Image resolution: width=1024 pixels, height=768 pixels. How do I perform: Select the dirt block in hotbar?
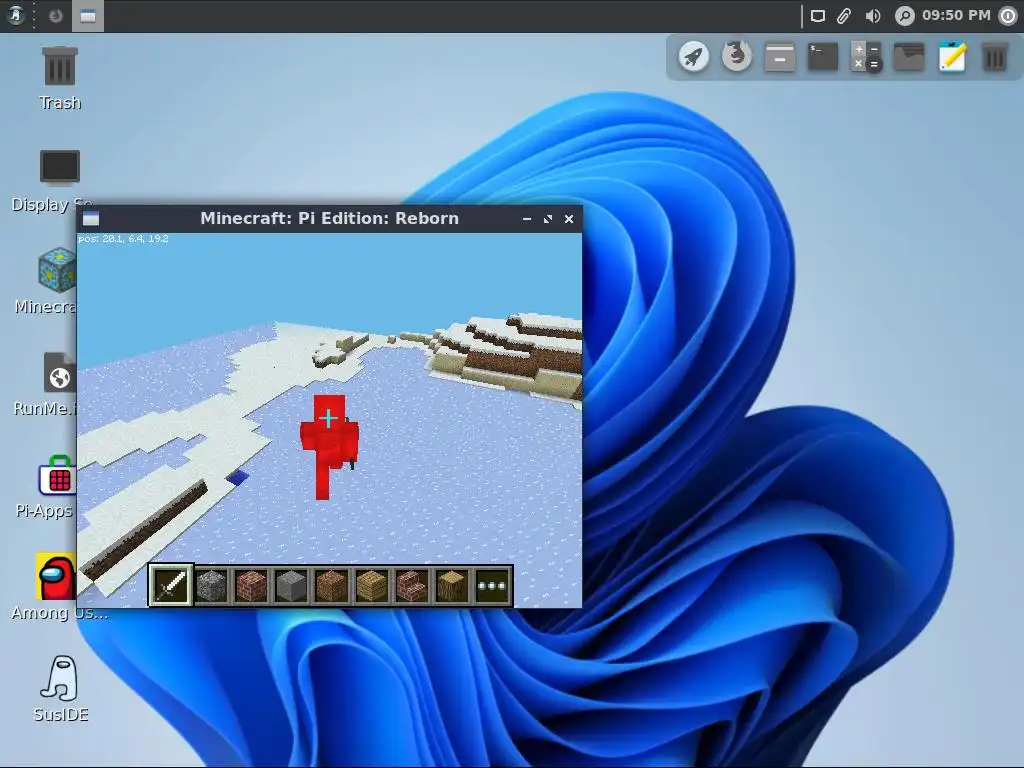332,585
